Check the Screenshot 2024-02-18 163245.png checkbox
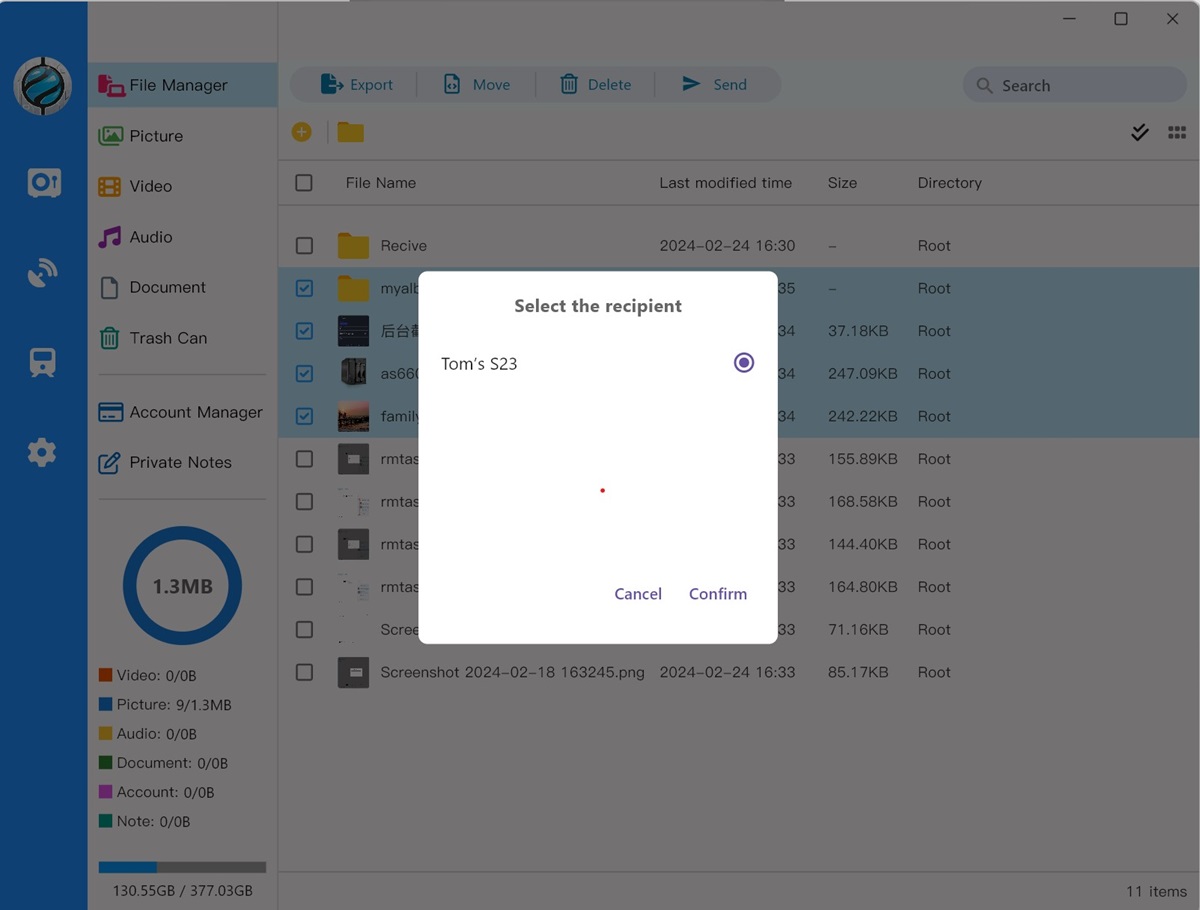This screenshot has height=910, width=1200. [304, 673]
